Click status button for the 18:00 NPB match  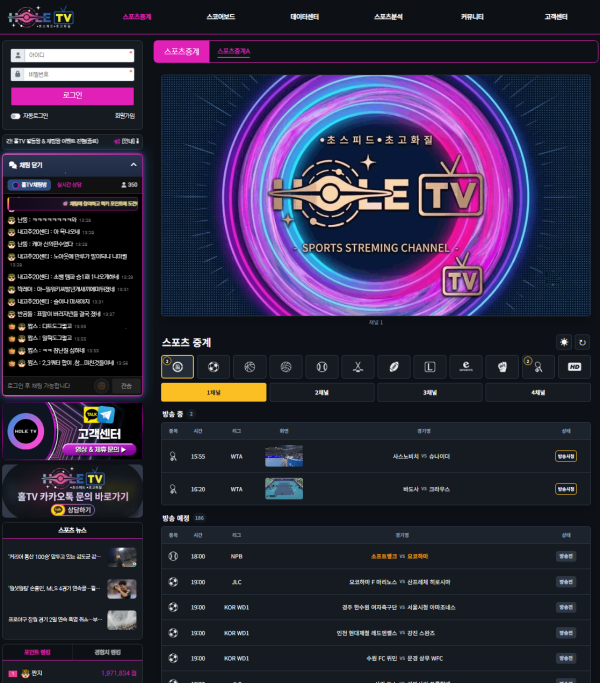(566, 556)
